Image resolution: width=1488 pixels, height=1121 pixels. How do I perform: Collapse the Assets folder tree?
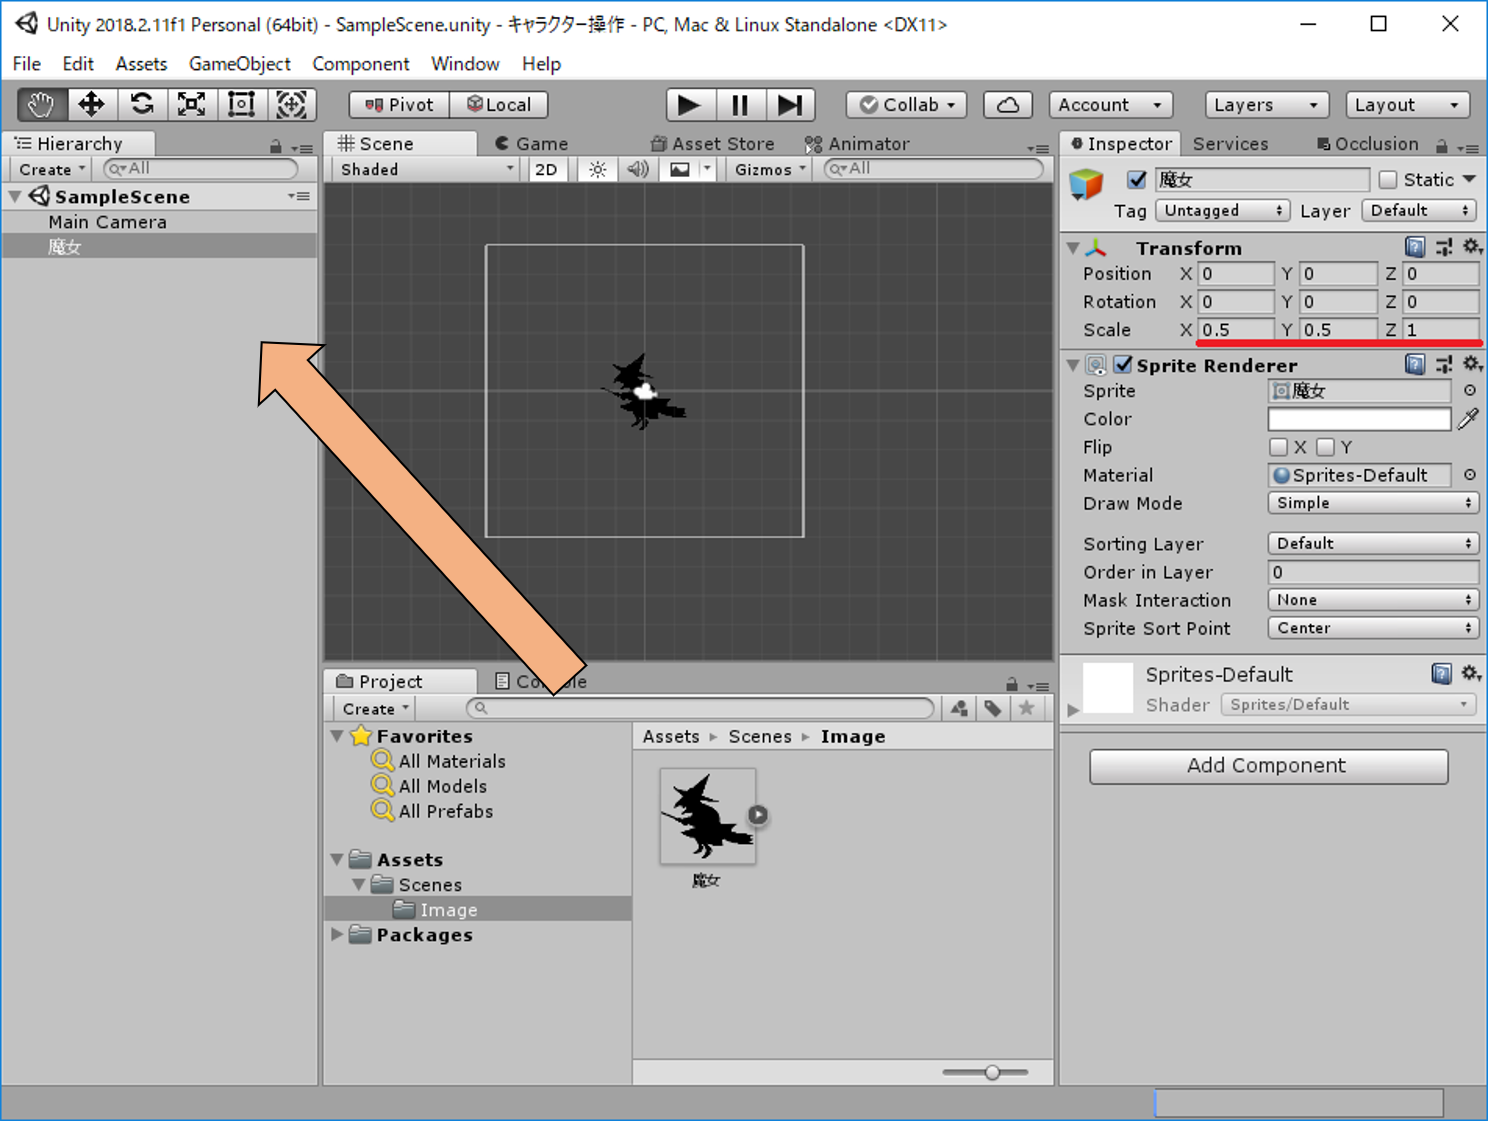pos(338,860)
